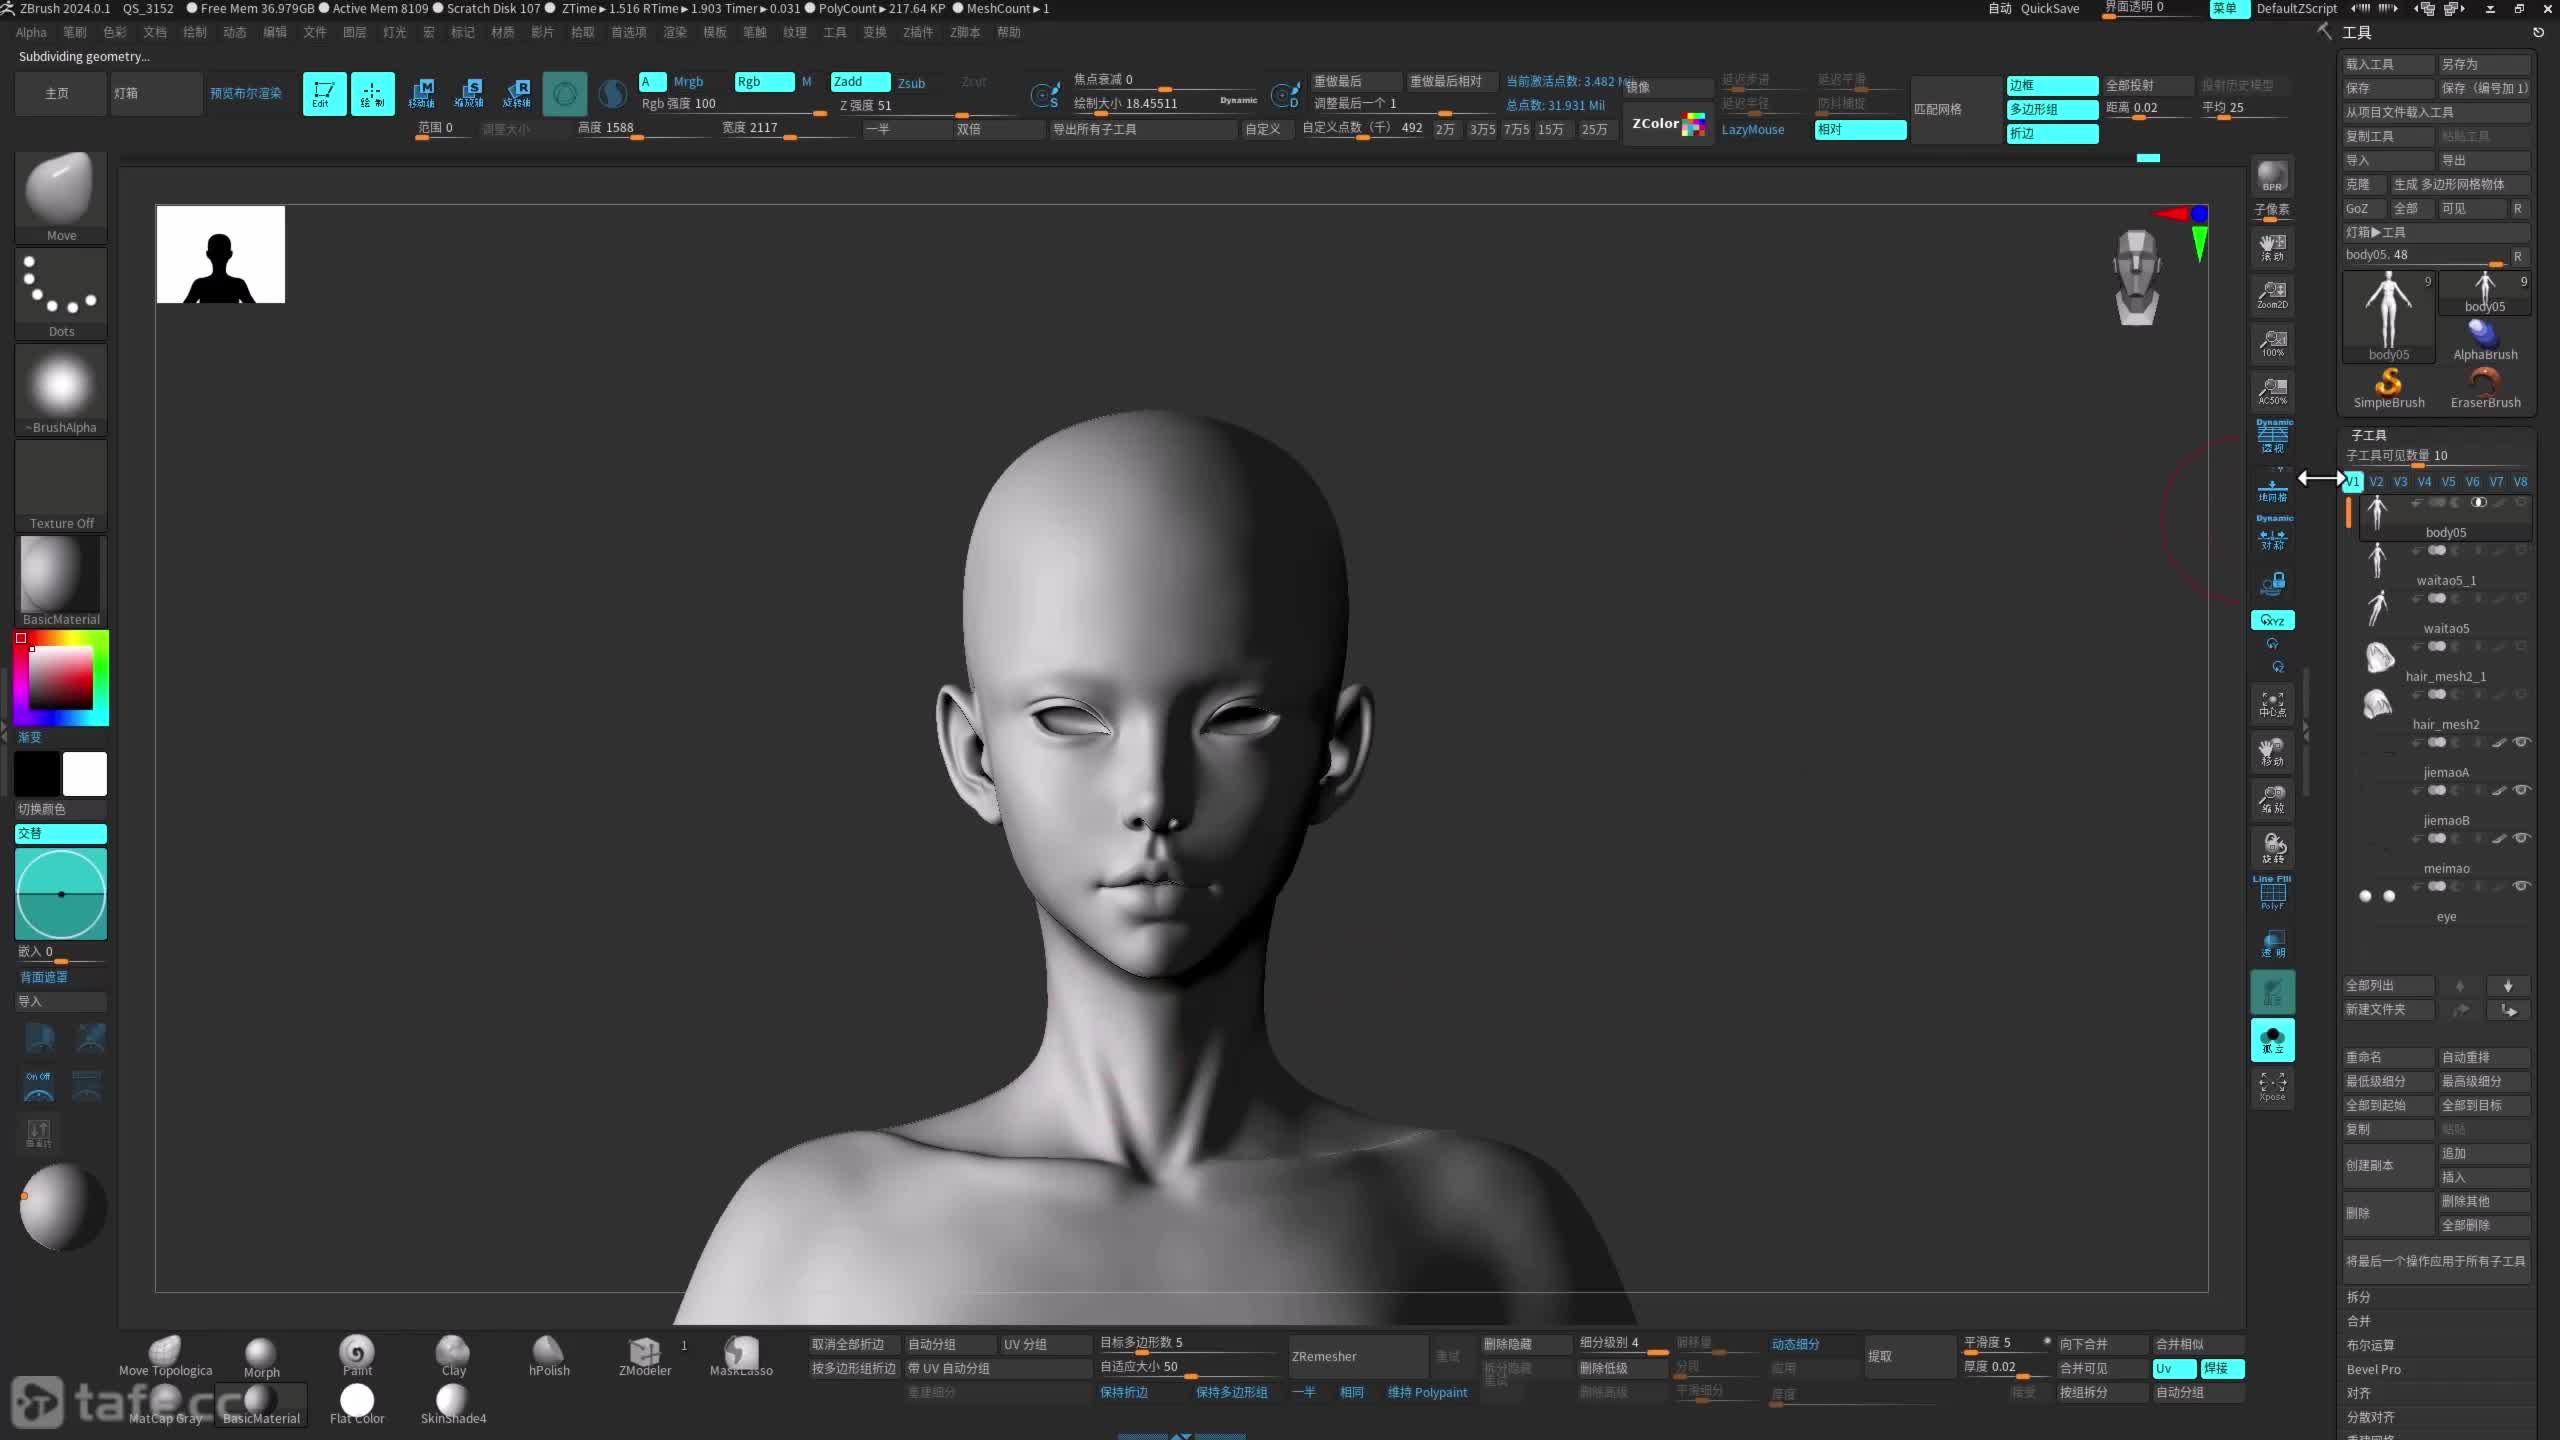
Task: Activate Draw mode button next to Edit
Action: 372,94
